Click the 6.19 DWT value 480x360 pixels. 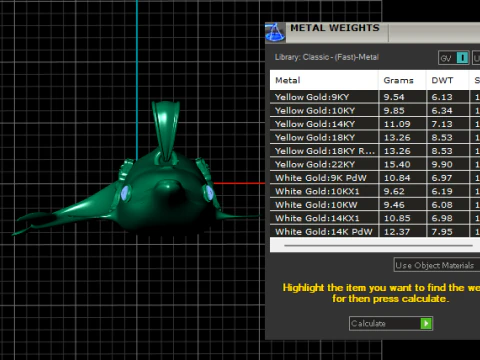coord(442,191)
